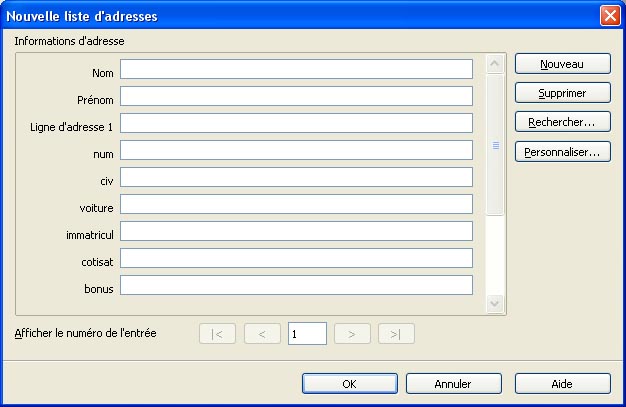The image size is (626, 407).
Task: Jump to last entry navigation button
Action: pyautogui.click(x=396, y=334)
